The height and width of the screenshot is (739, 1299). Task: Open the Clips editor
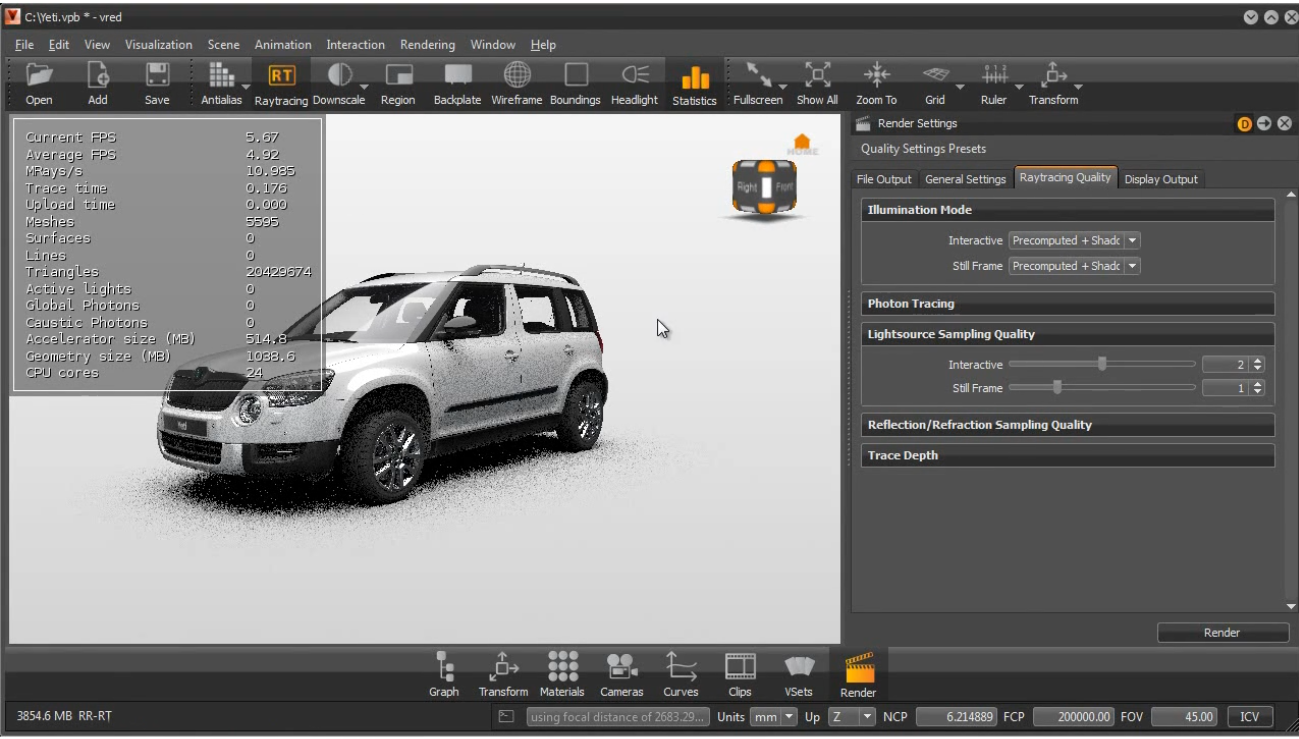(740, 675)
